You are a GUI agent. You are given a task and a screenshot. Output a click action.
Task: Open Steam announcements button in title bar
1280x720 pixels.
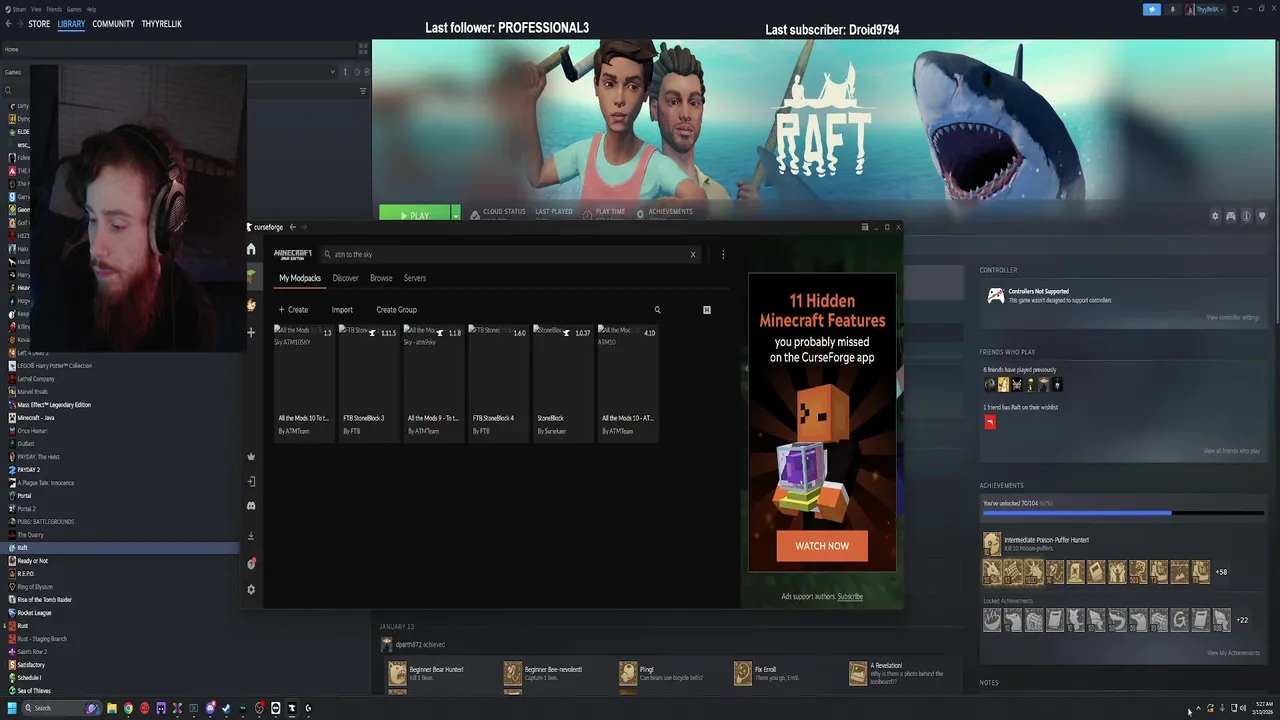1151,9
